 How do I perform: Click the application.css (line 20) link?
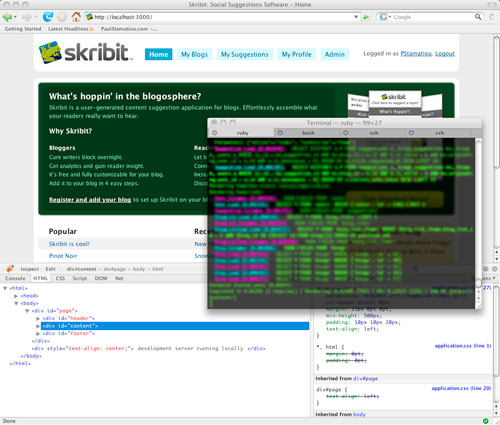pos(461,388)
